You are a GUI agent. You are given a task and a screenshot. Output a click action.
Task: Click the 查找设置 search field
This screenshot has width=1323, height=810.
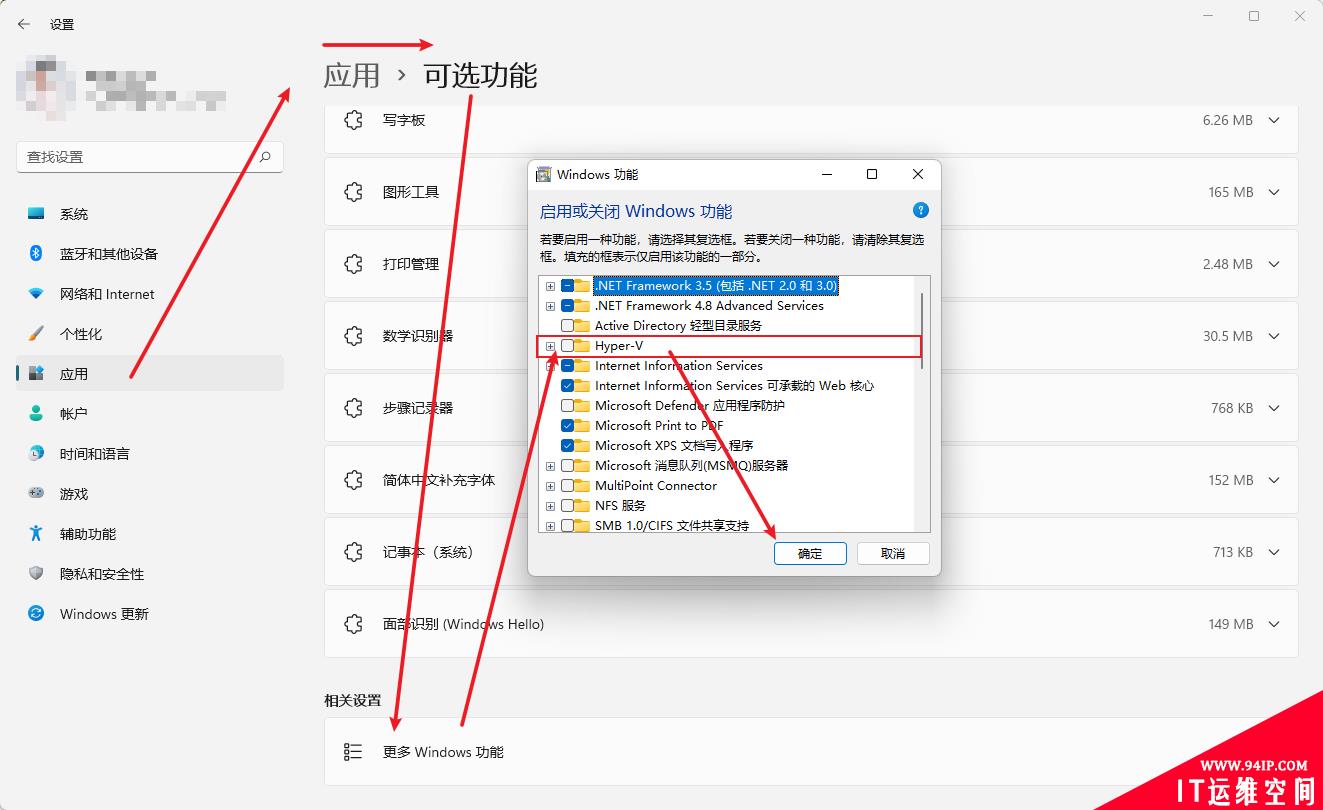pos(150,157)
